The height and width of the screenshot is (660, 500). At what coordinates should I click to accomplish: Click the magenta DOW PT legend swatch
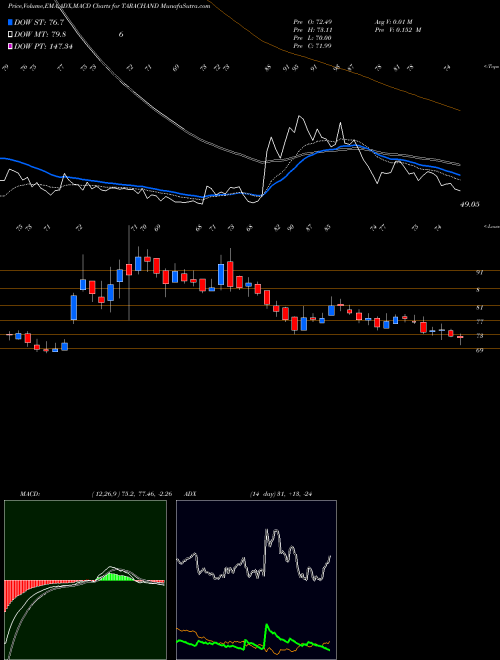click(10, 46)
